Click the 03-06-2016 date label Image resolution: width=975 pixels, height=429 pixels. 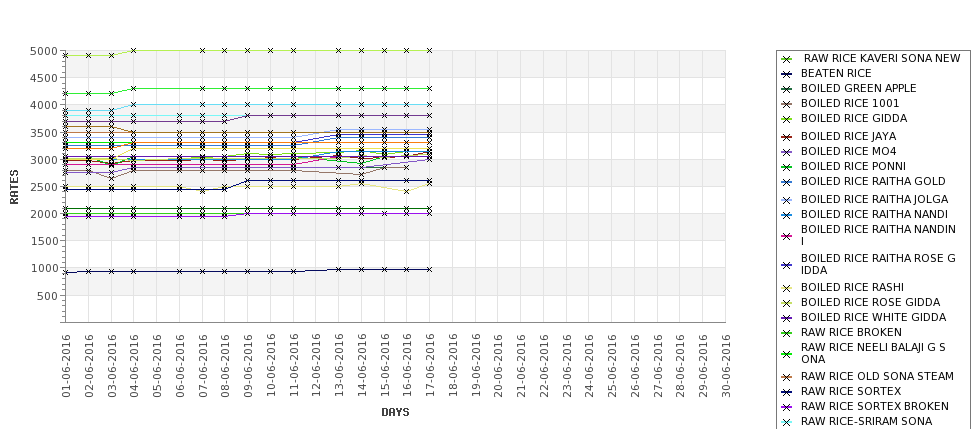point(111,366)
